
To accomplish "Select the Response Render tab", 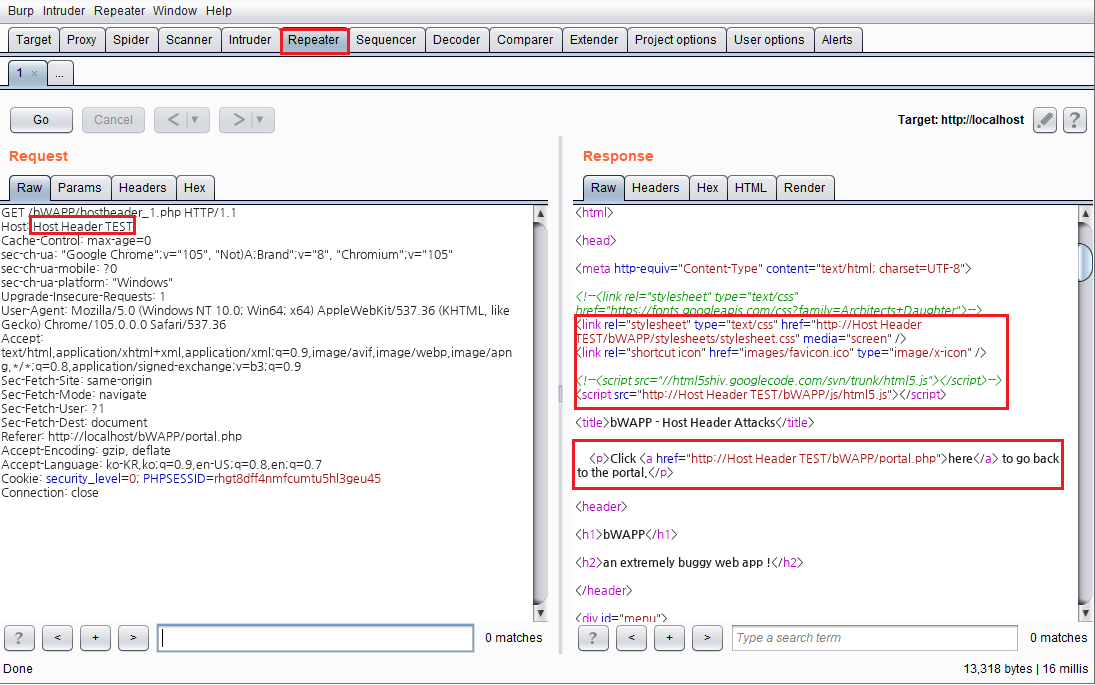I will 804,188.
